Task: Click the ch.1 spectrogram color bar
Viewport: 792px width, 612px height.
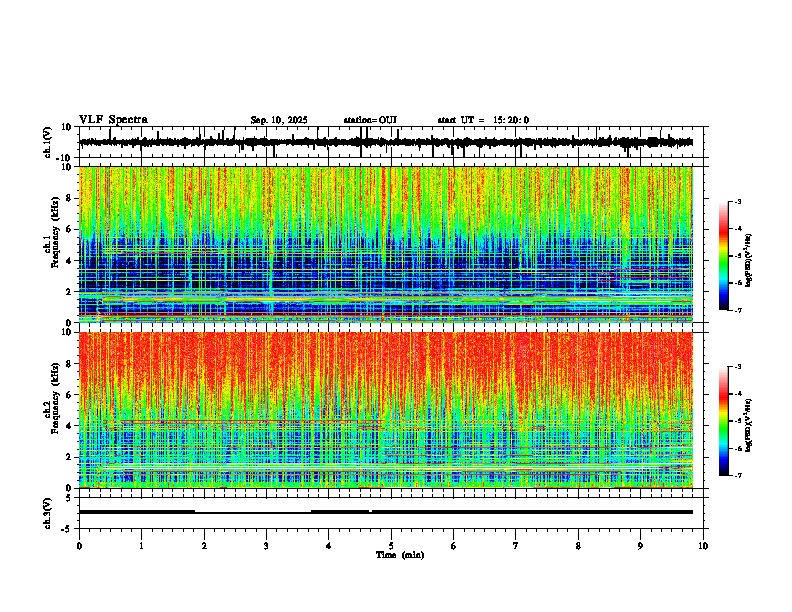Action: [724, 255]
